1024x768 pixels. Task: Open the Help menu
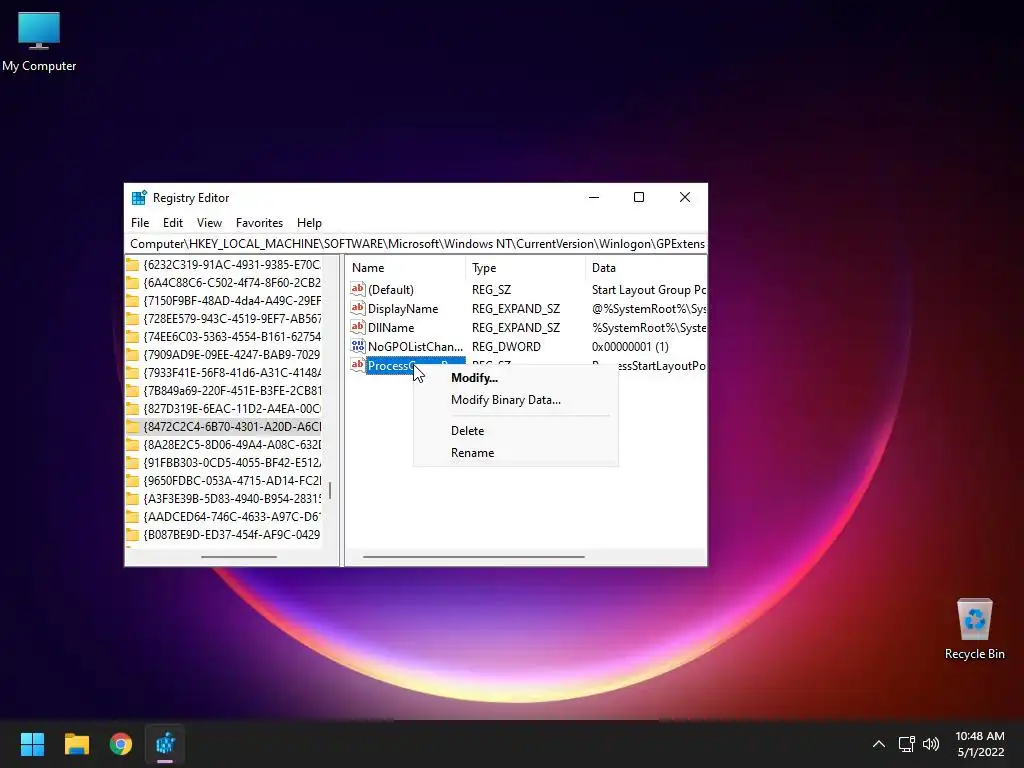tap(309, 223)
